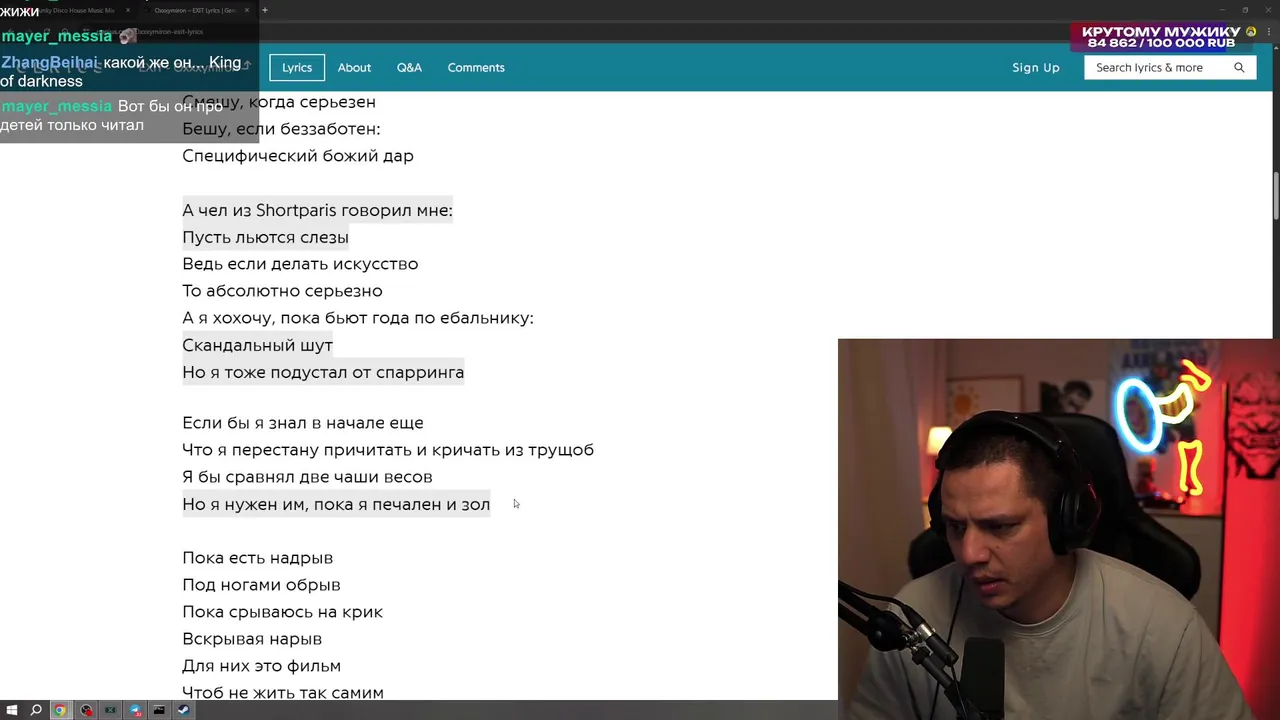This screenshot has width=1280, height=720.
Task: Click lyric line 'Если бы я знал в начале еще'
Action: pyautogui.click(x=303, y=423)
